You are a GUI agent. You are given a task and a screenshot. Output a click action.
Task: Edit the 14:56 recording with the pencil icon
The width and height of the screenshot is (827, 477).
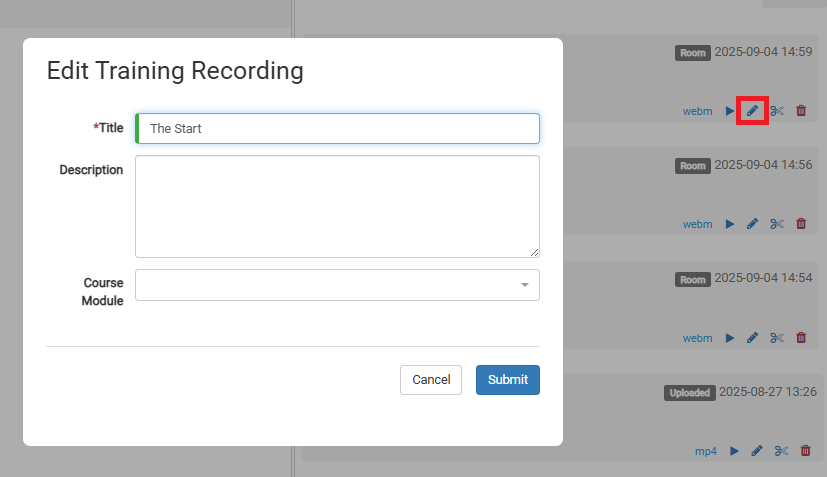tap(752, 224)
